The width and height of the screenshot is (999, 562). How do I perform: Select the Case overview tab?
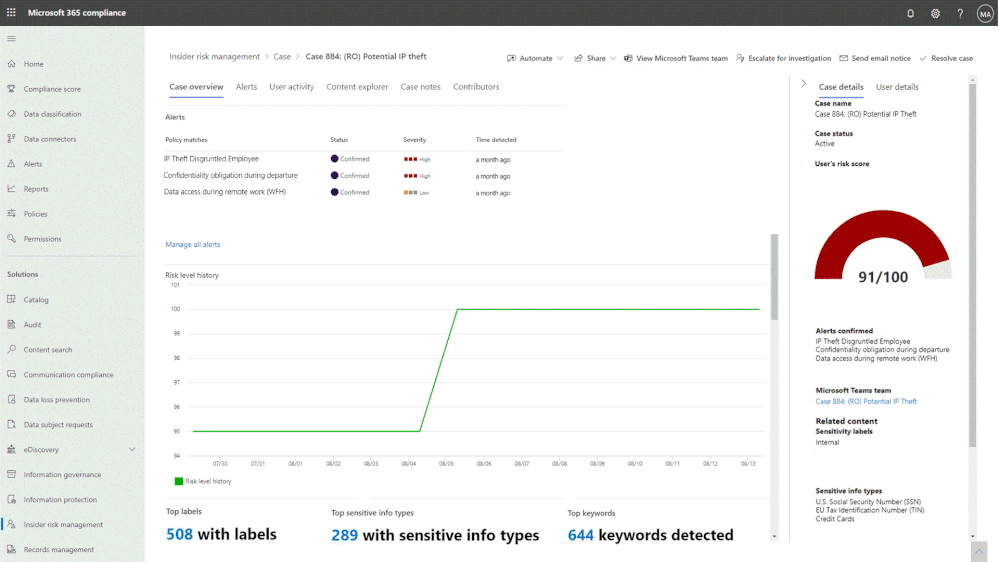pyautogui.click(x=196, y=87)
